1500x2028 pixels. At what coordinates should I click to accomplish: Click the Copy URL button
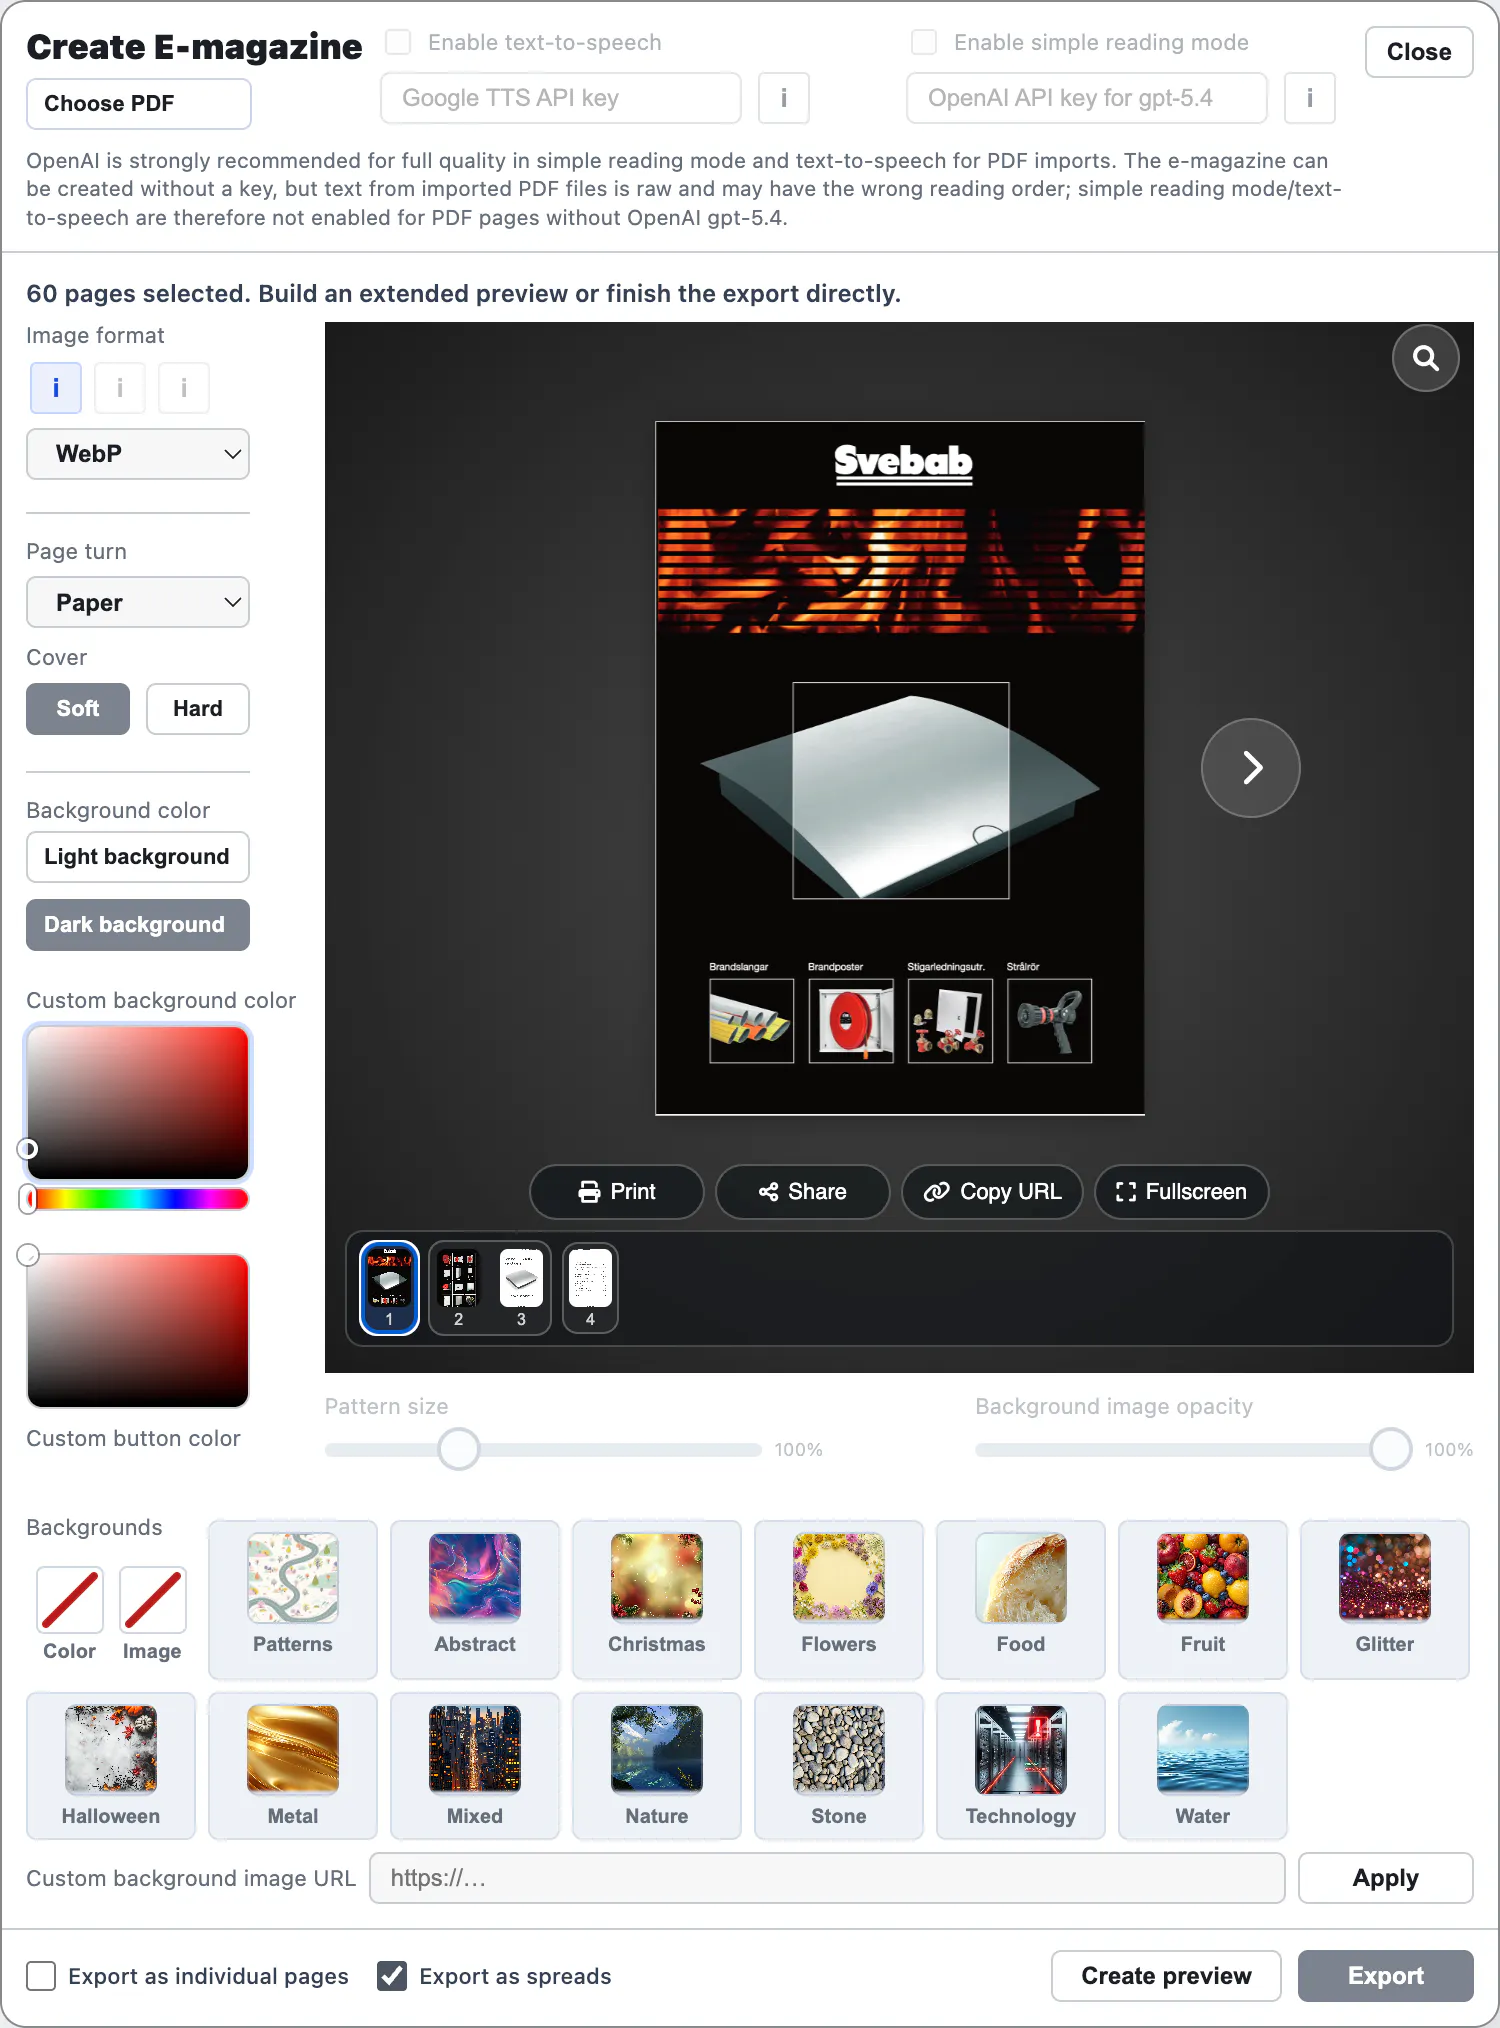coord(992,1192)
